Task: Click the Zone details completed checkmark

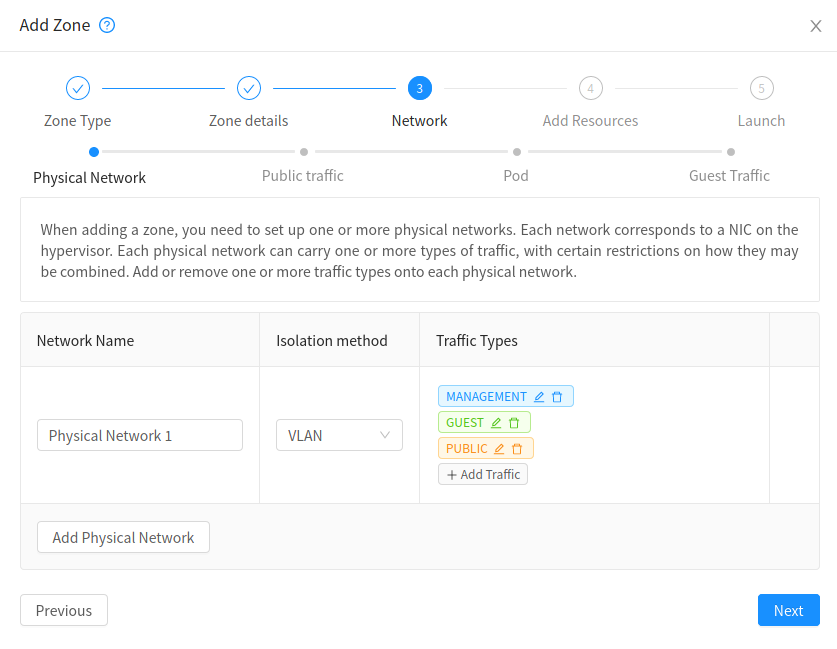Action: coord(248,88)
